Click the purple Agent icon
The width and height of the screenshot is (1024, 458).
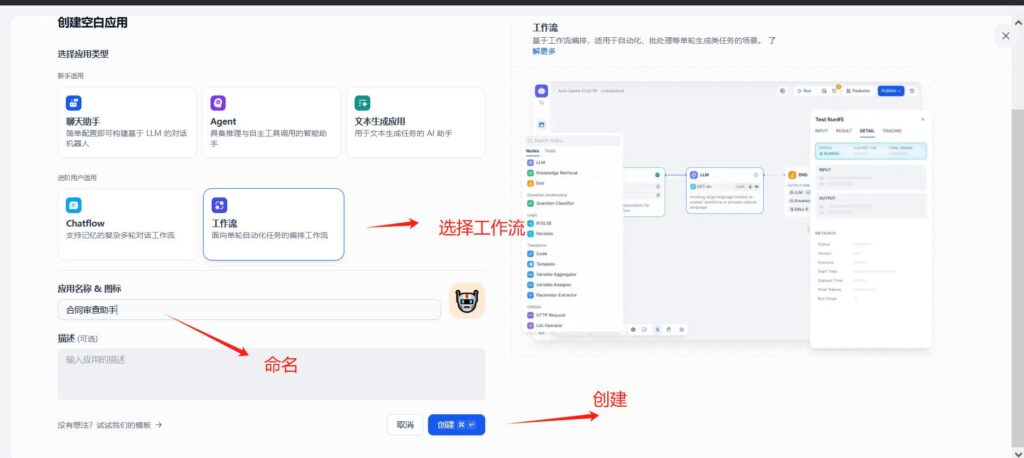(217, 103)
